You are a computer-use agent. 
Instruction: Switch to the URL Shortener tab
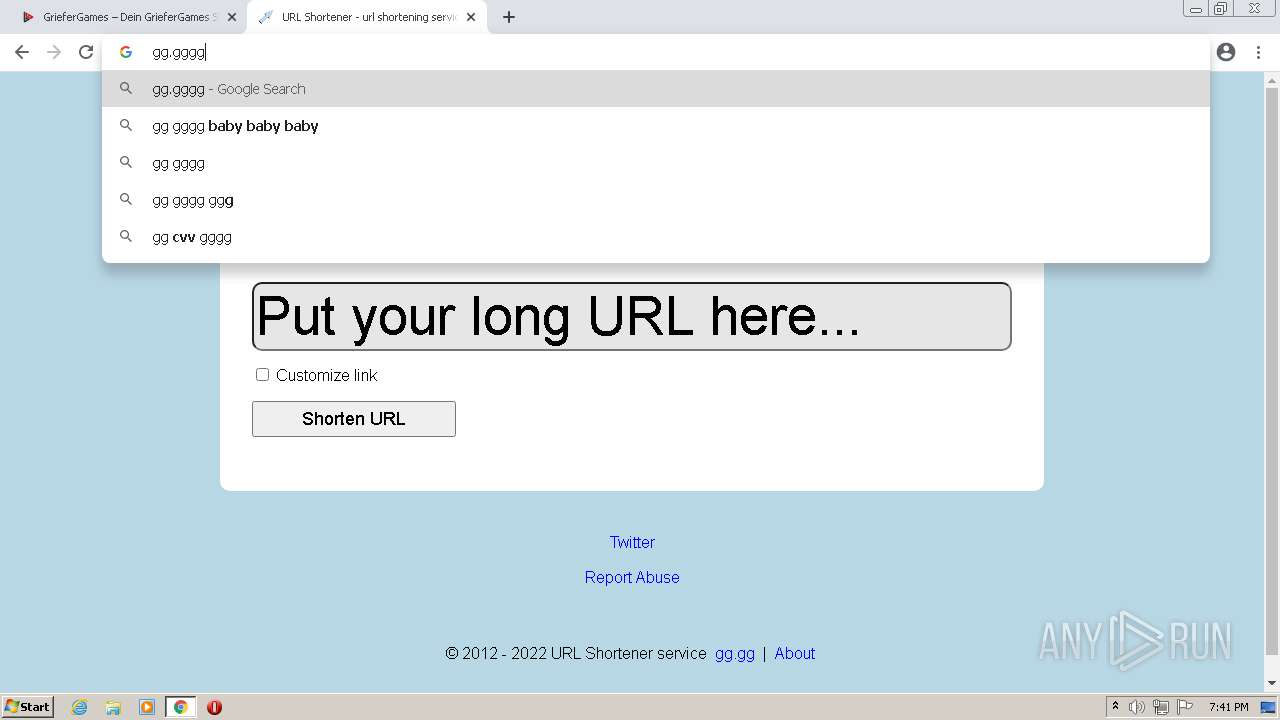[368, 17]
